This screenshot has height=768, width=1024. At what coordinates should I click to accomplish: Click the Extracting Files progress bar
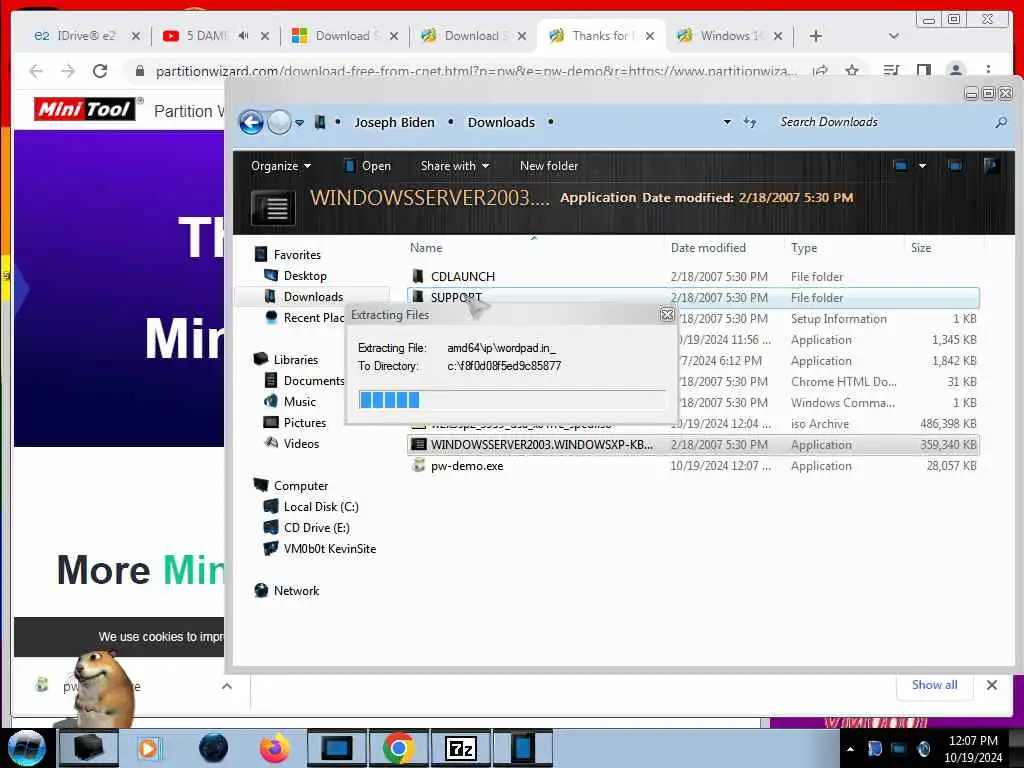coord(512,400)
